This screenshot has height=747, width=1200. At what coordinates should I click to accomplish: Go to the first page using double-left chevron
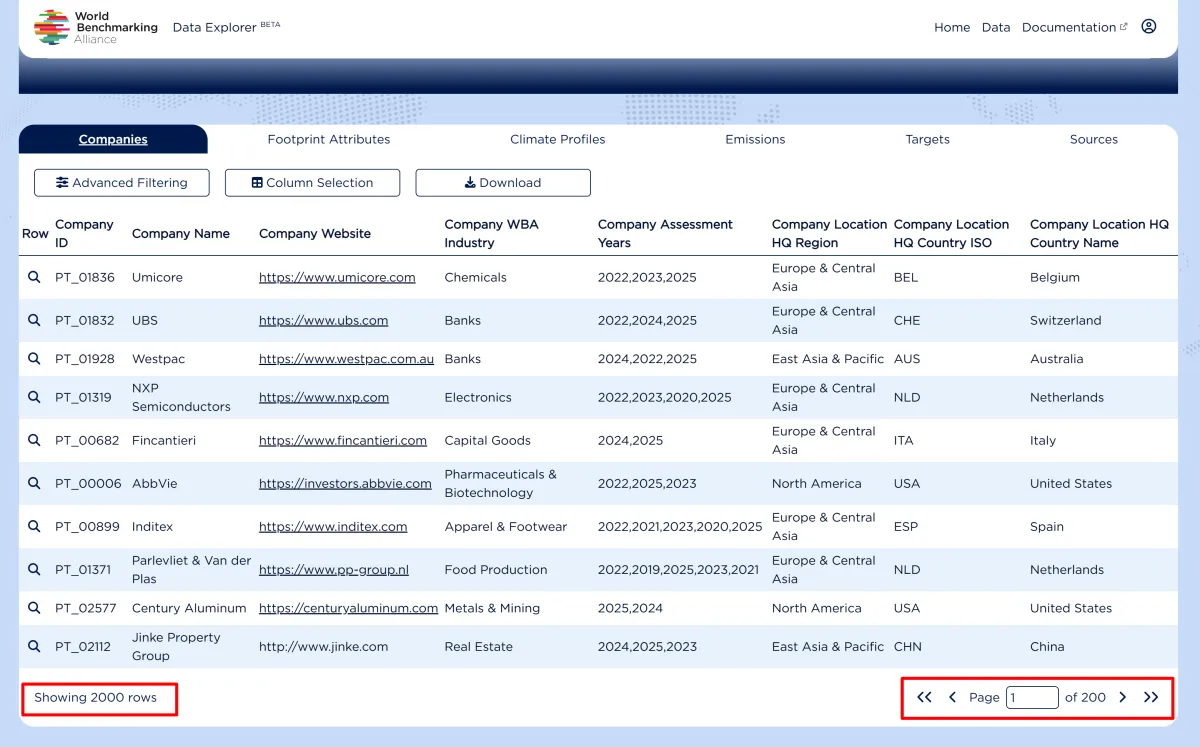(923, 697)
